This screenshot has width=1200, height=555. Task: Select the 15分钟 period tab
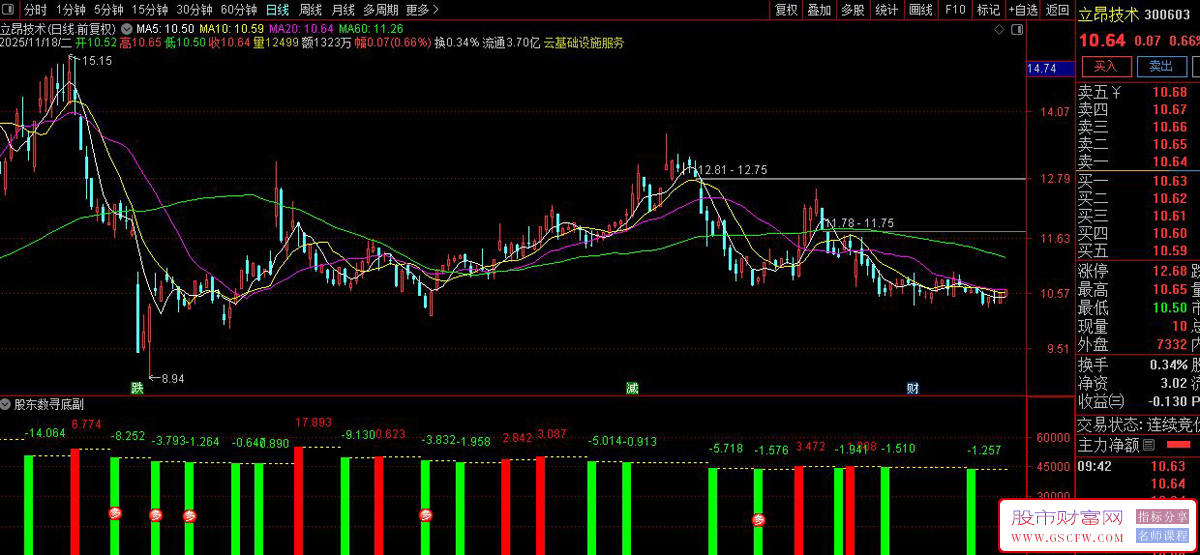pyautogui.click(x=150, y=10)
